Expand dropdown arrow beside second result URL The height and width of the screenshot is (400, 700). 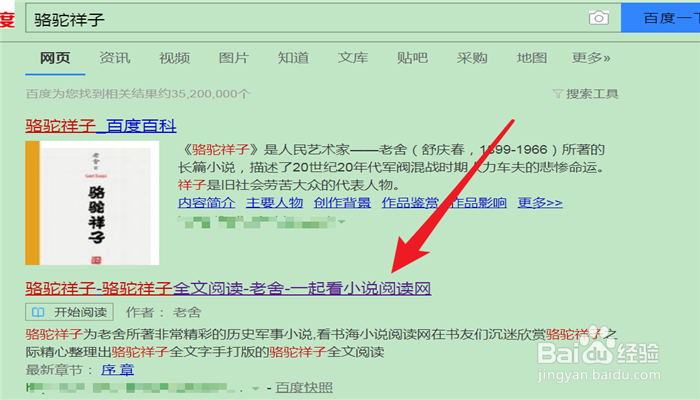[x=255, y=388]
